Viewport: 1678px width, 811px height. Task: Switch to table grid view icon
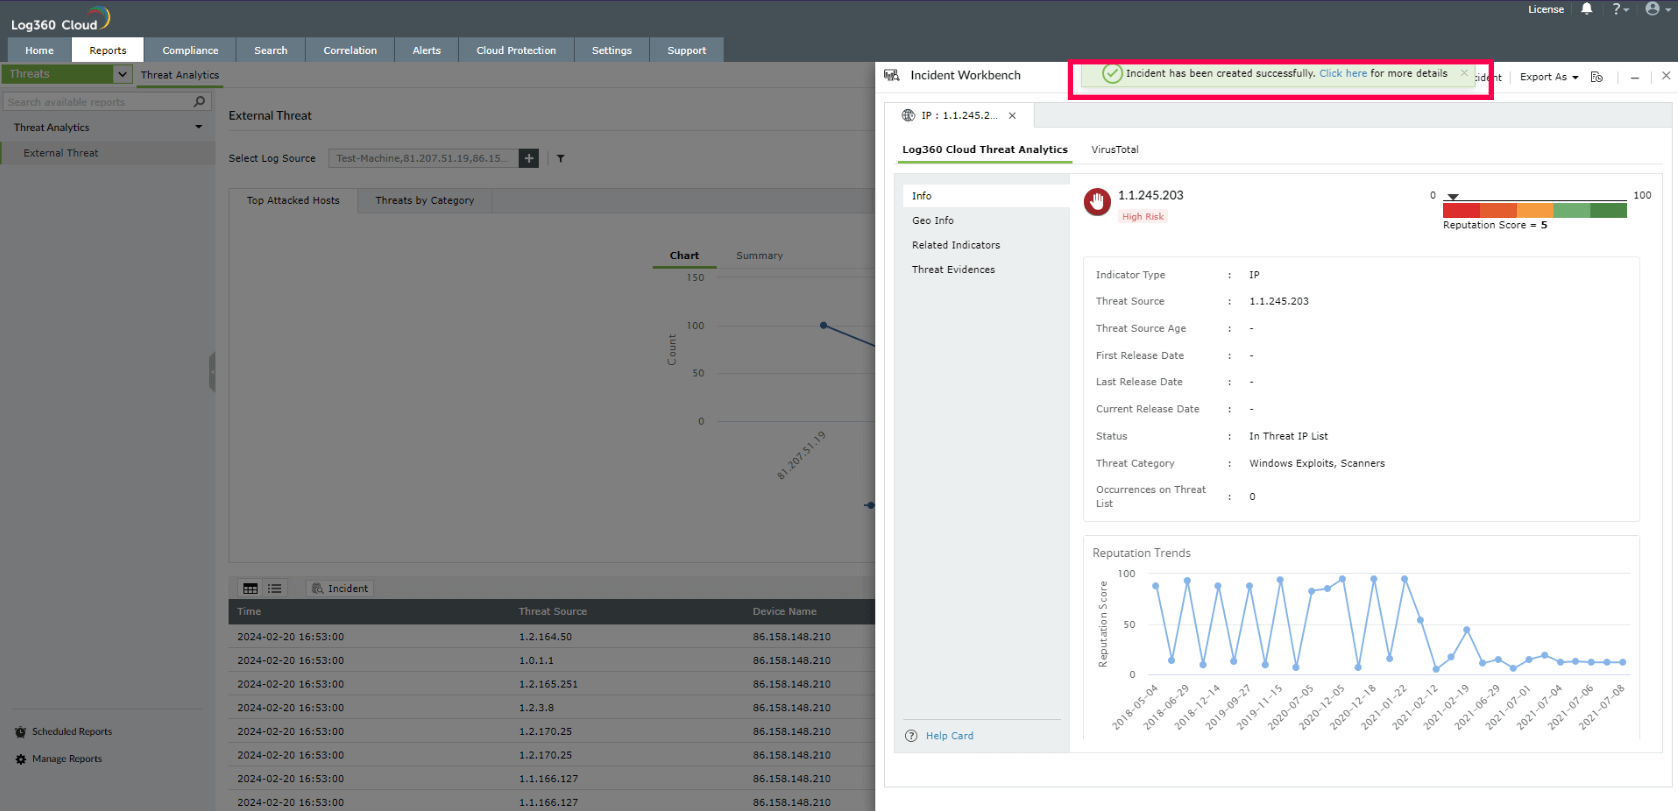pyautogui.click(x=250, y=589)
